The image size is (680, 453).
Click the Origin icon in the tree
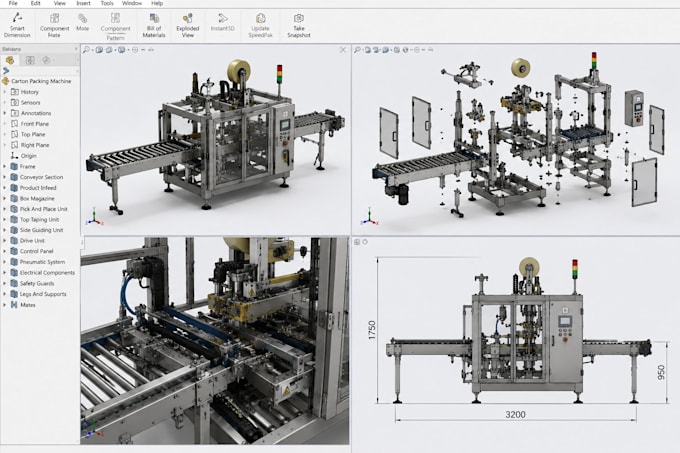pyautogui.click(x=14, y=156)
